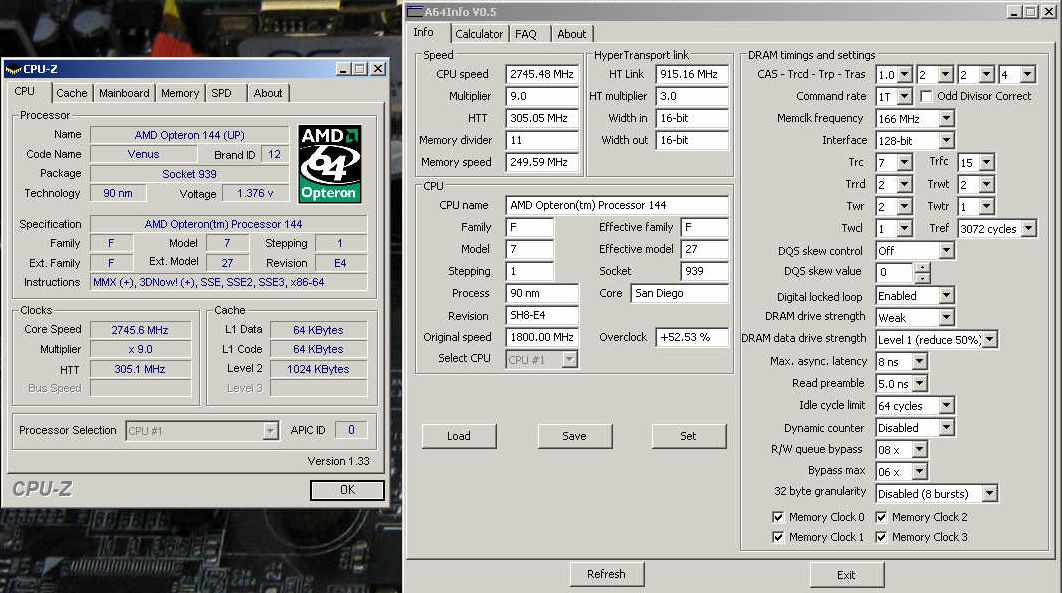
Task: Switch to the A64Info Calculator tab
Action: click(479, 34)
